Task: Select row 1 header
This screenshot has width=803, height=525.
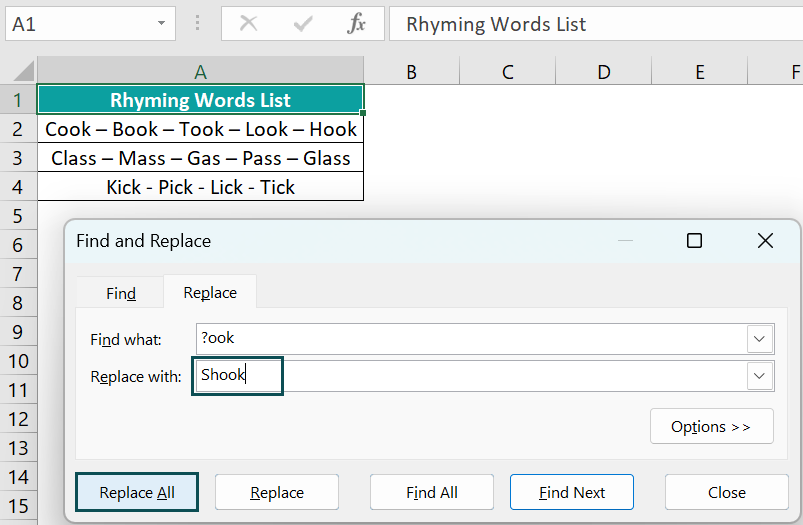Action: click(18, 99)
